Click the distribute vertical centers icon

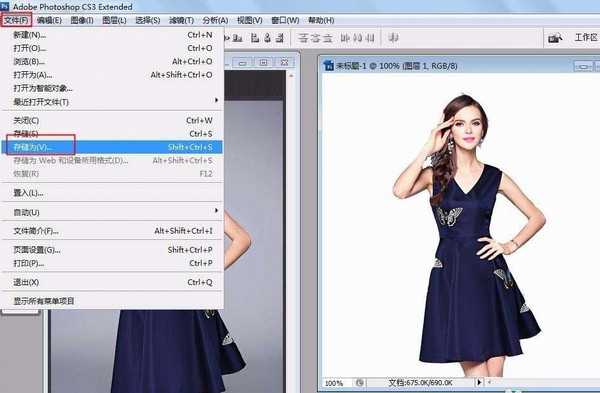click(x=315, y=38)
